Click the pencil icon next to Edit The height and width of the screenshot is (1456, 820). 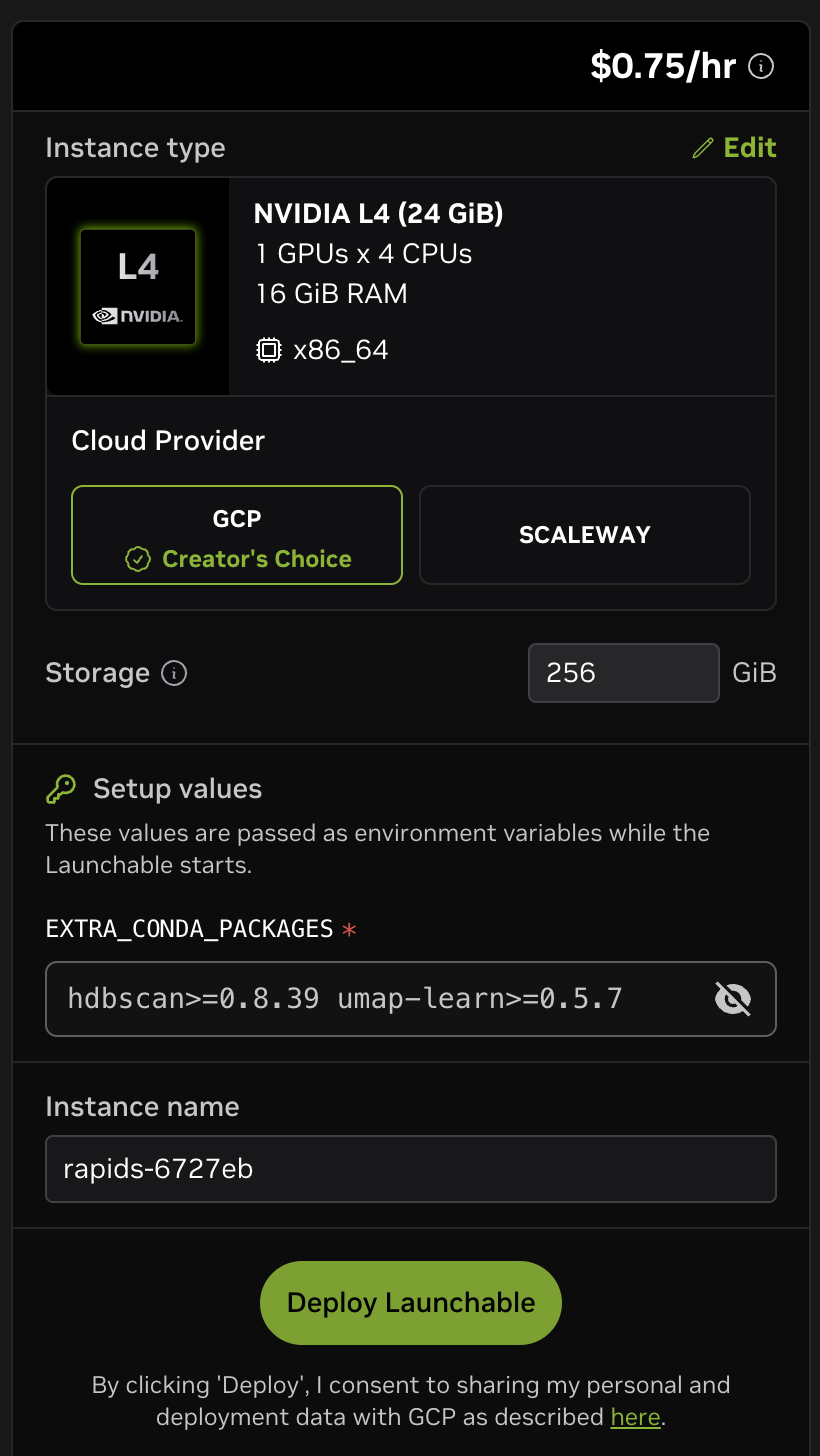pos(703,148)
